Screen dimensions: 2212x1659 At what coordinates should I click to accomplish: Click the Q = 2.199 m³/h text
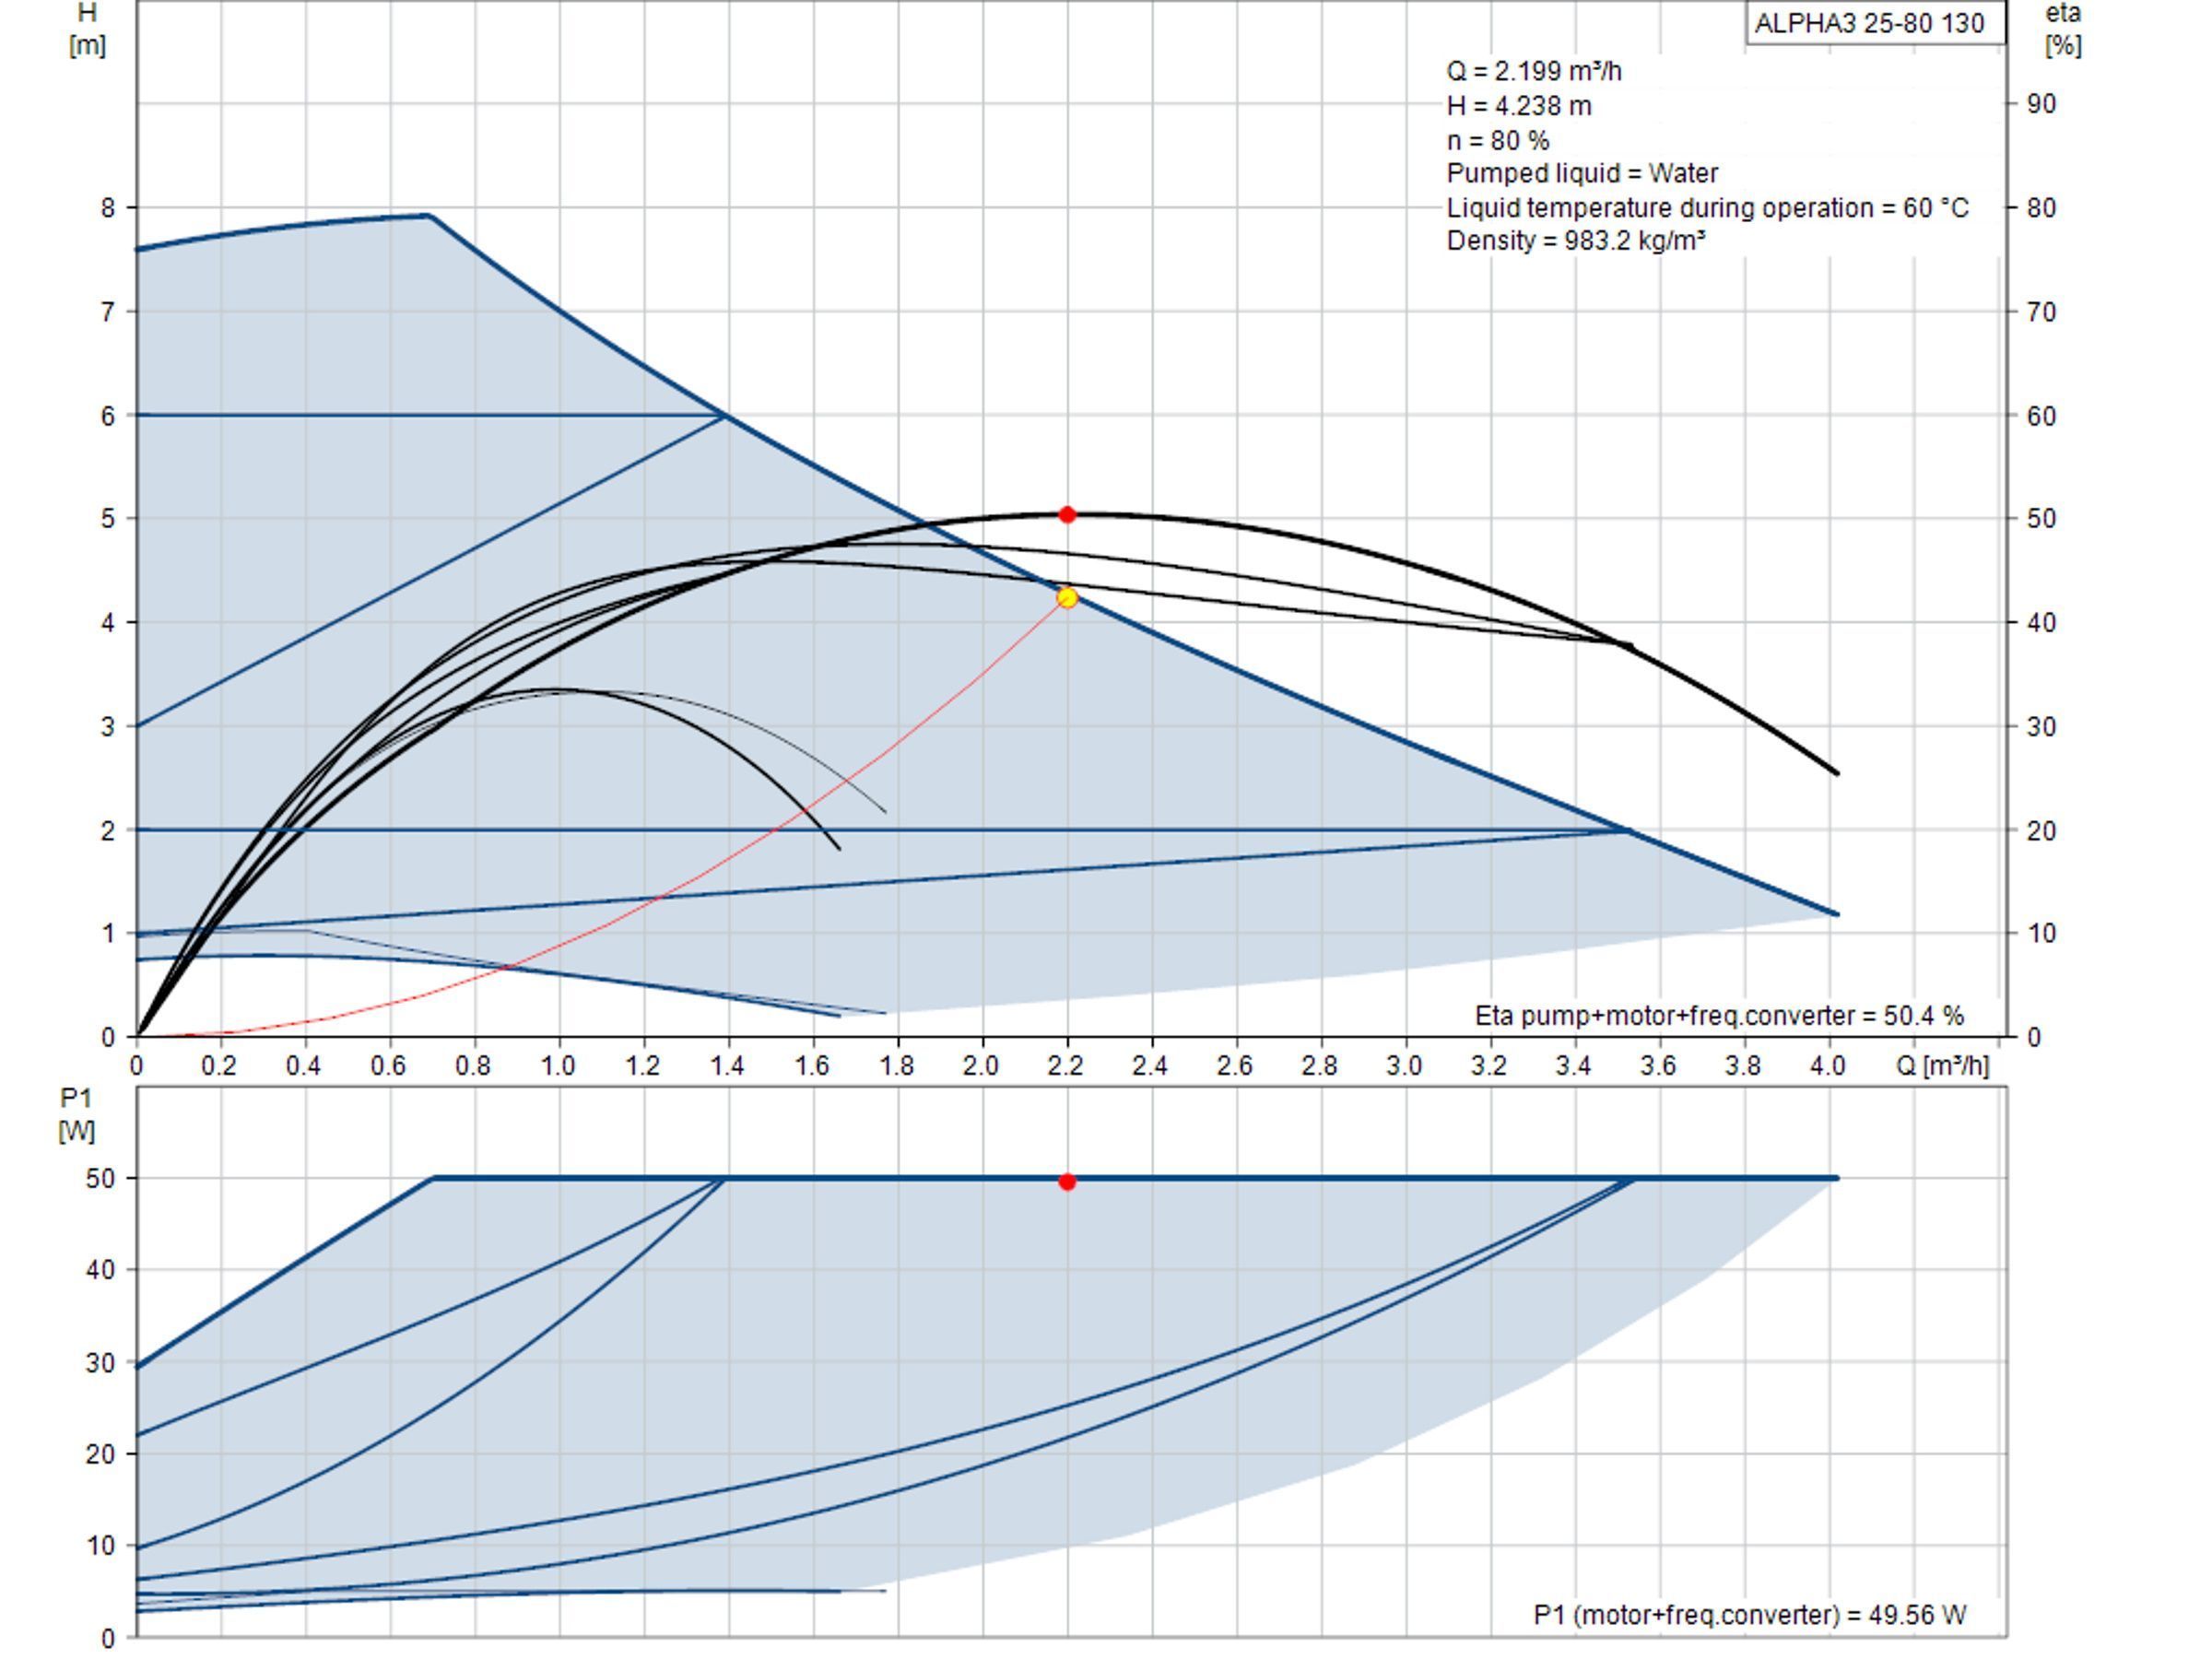click(x=1534, y=71)
